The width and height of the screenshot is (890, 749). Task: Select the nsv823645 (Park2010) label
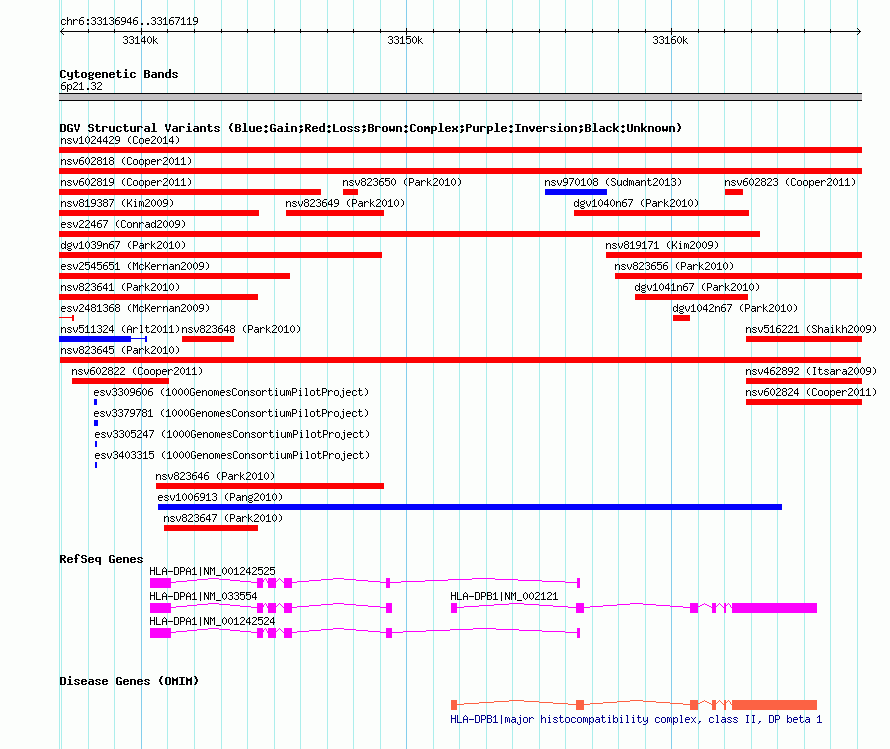tap(120, 350)
